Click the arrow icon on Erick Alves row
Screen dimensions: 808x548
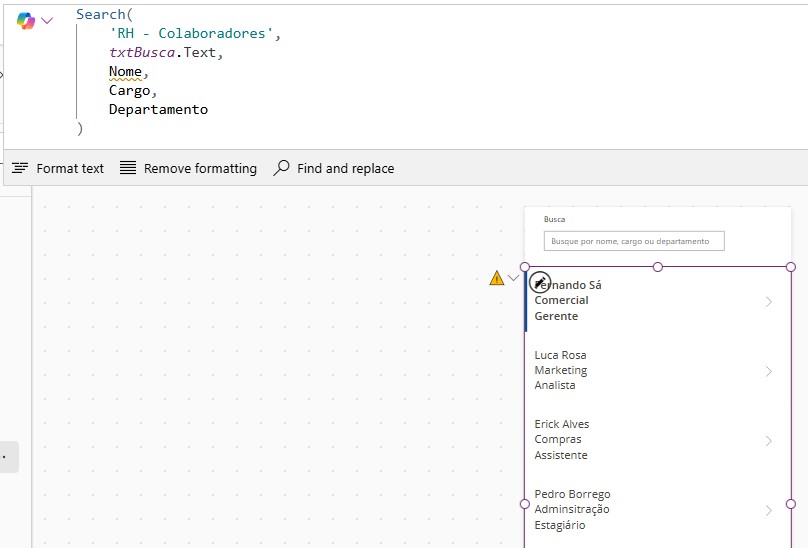click(768, 441)
